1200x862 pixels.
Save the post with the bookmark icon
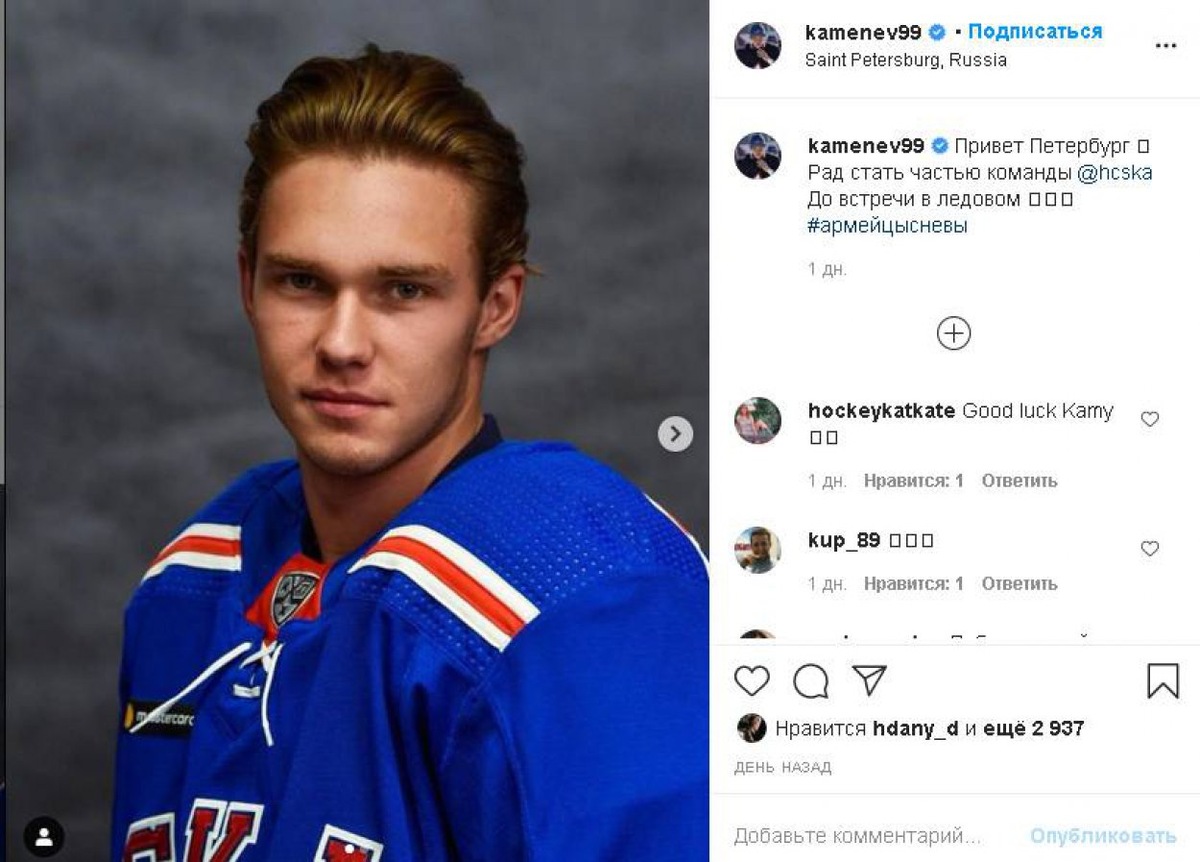click(x=1161, y=682)
